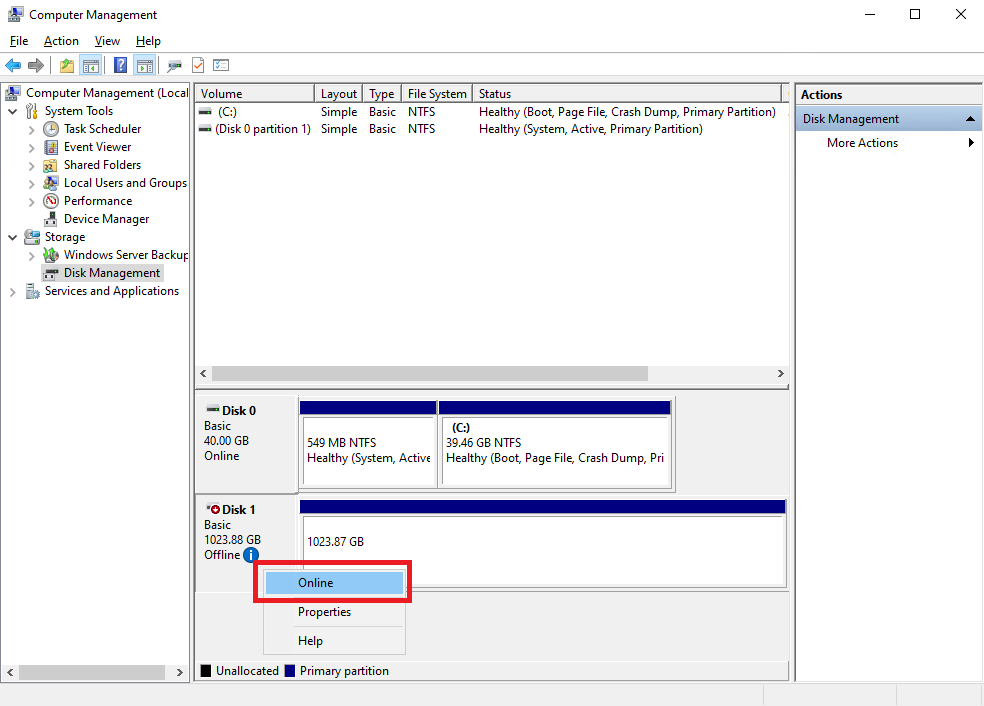Click the Back arrow toolbar icon

click(13, 66)
